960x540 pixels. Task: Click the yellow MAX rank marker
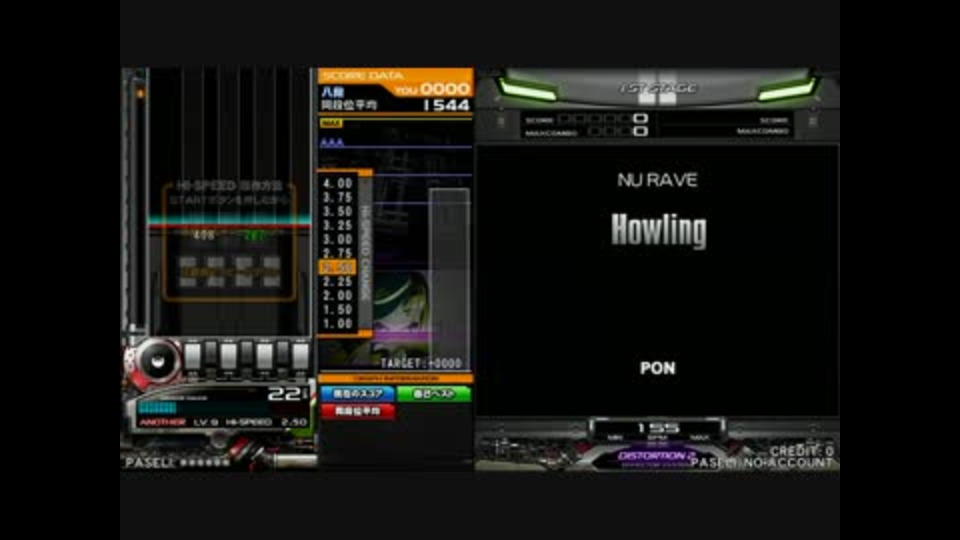pos(331,123)
